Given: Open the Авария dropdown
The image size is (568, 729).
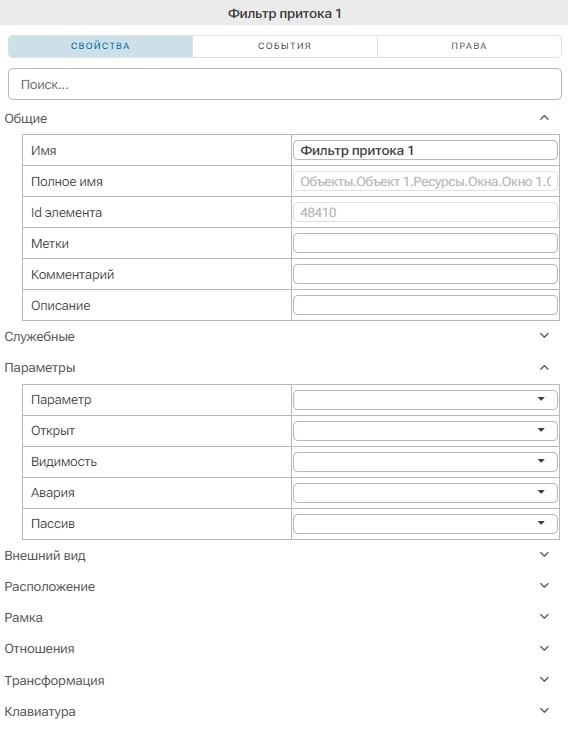Looking at the screenshot, I should pos(425,493).
